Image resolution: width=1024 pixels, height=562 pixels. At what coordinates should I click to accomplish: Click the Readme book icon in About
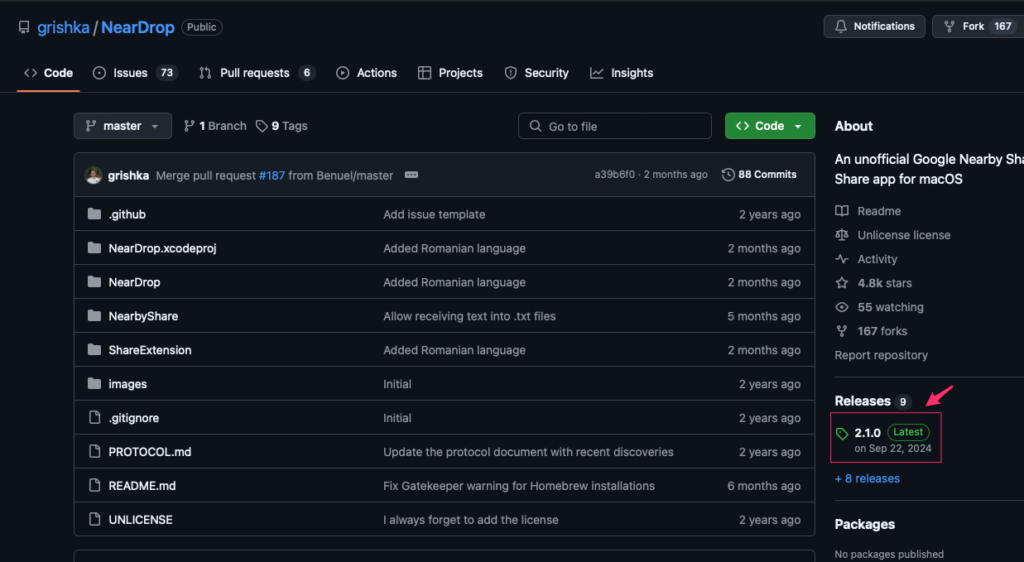[x=842, y=211]
